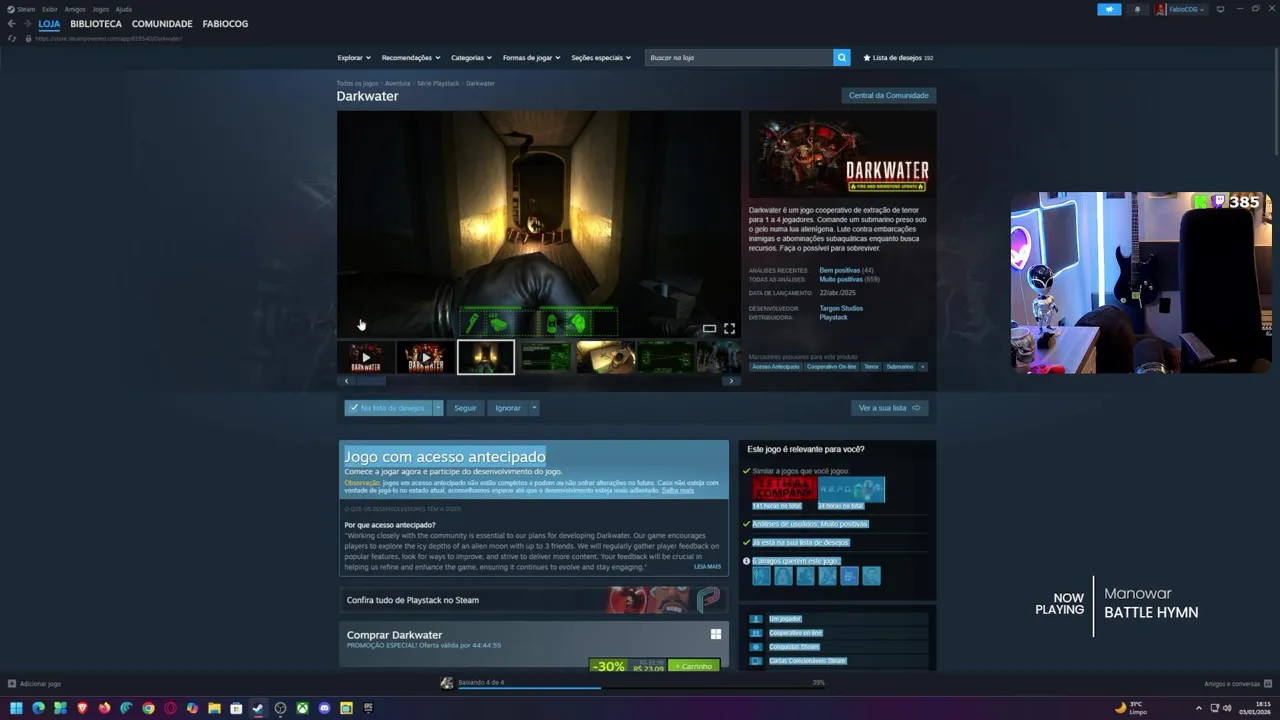Open the Ajuda menu
Image resolution: width=1280 pixels, height=720 pixels.
click(124, 9)
